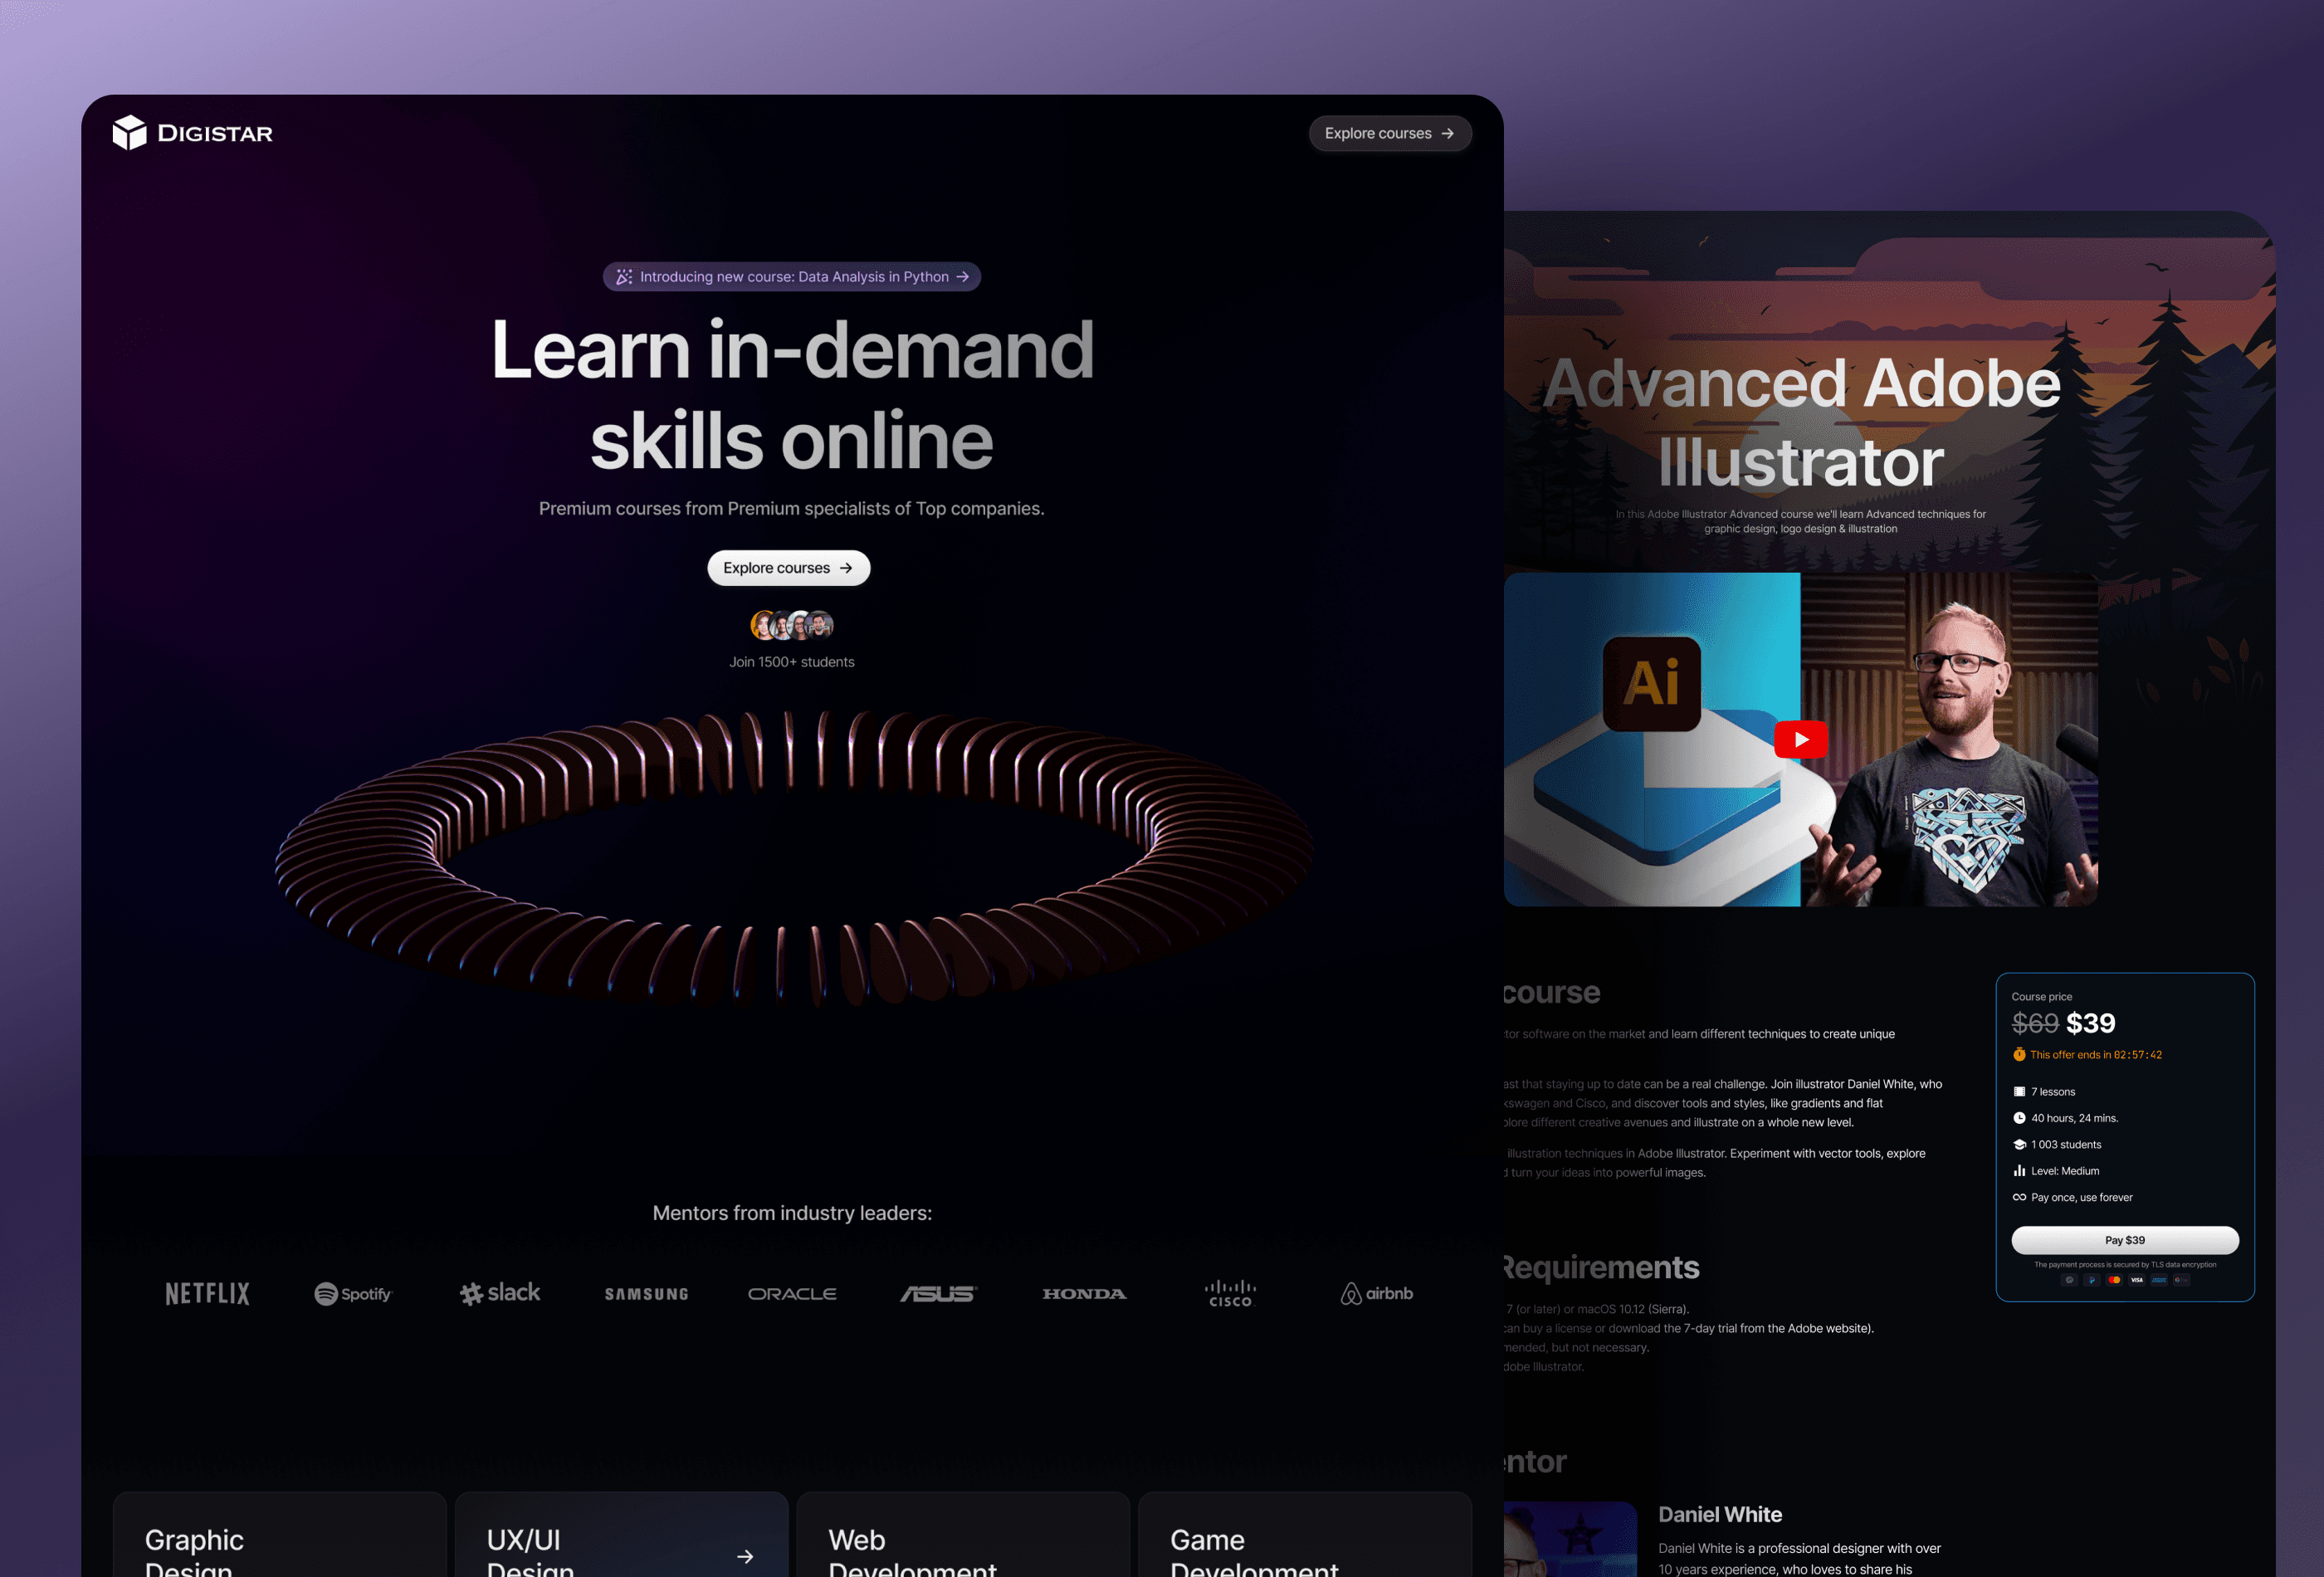Viewport: 2324px width, 1577px height.
Task: Click the Mentors from industry leaders heading
Action: tap(792, 1213)
